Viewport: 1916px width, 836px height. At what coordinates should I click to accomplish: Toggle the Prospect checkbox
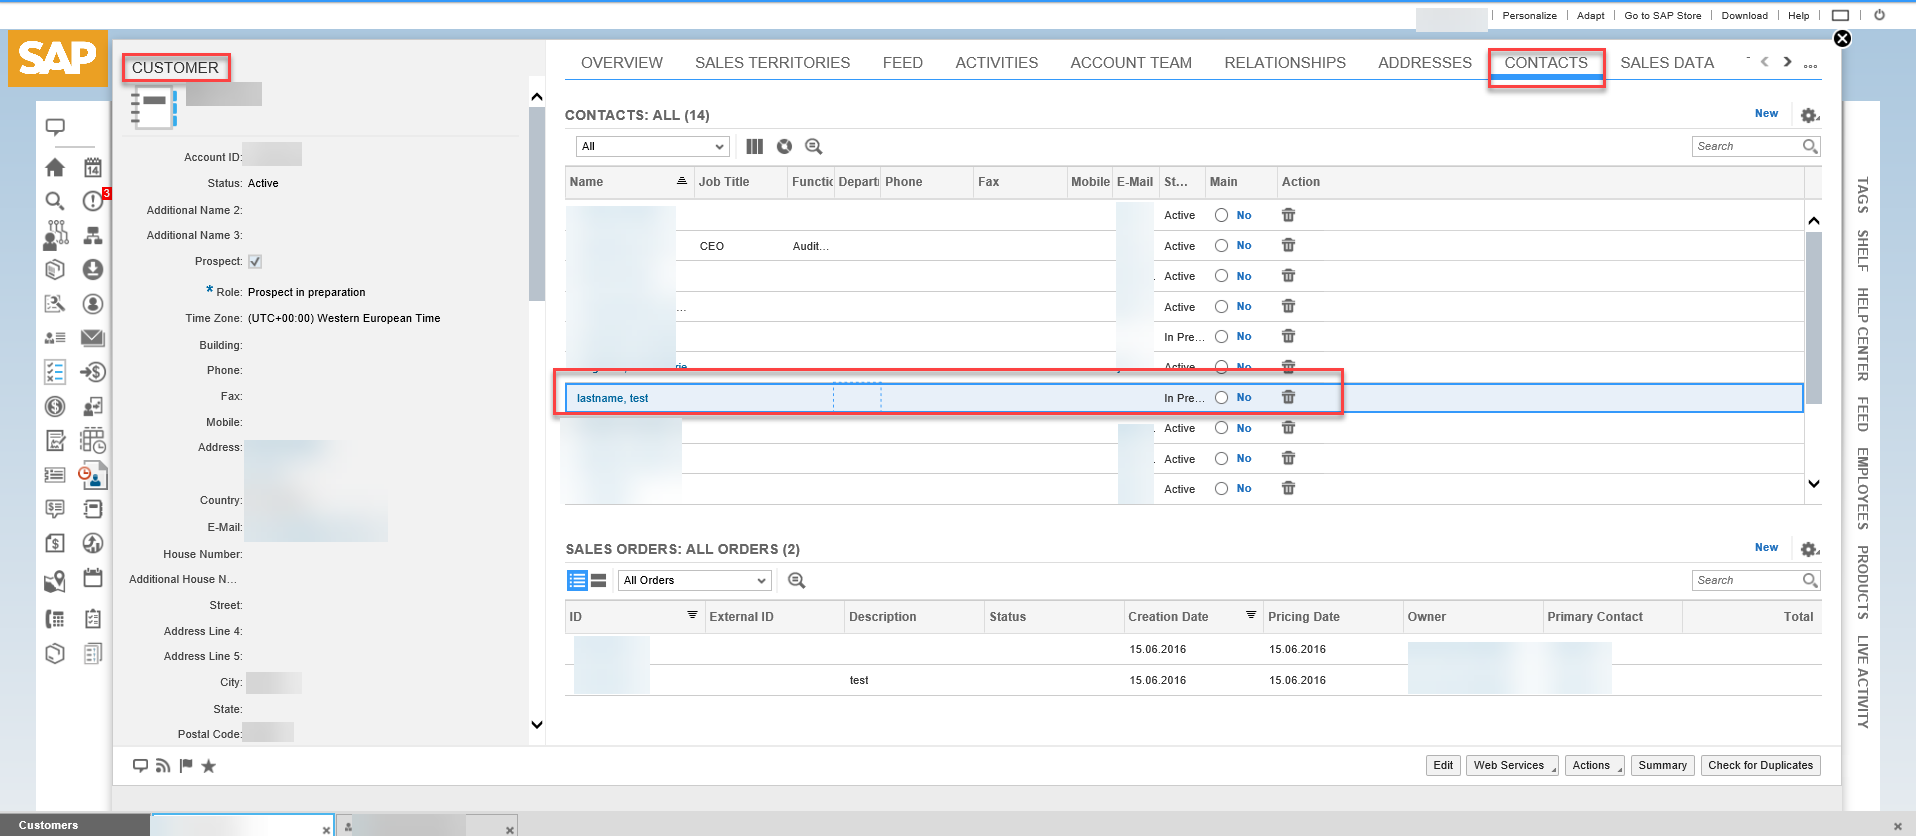(255, 262)
